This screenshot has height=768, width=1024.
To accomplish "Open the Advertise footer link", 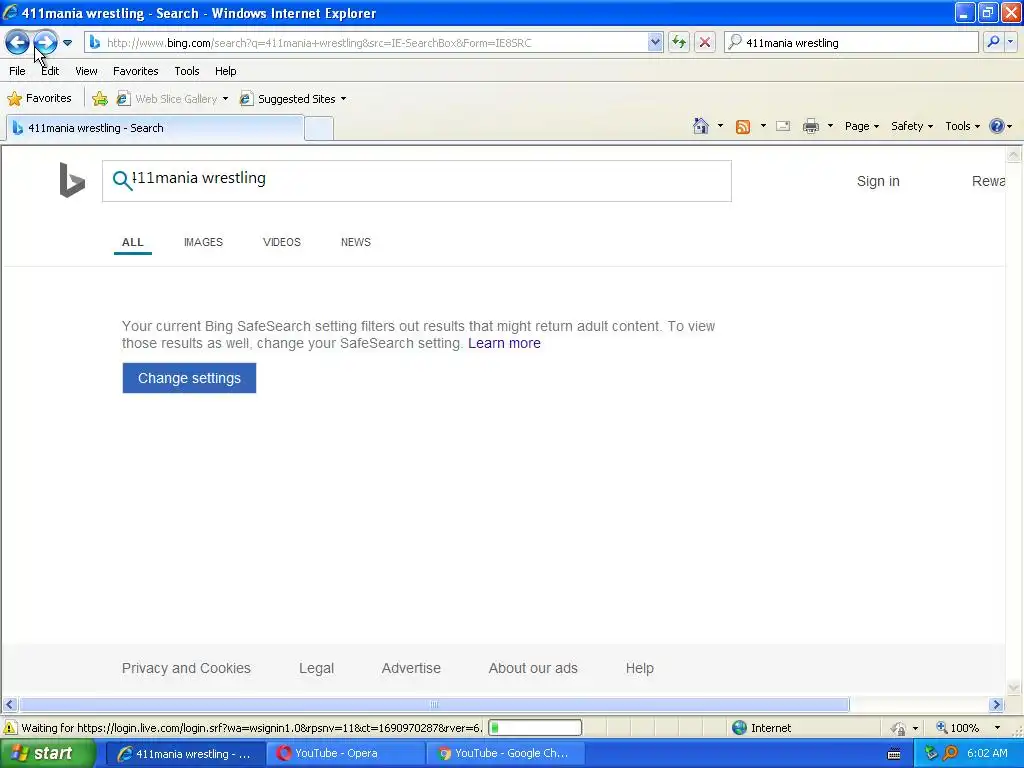I will (x=411, y=668).
